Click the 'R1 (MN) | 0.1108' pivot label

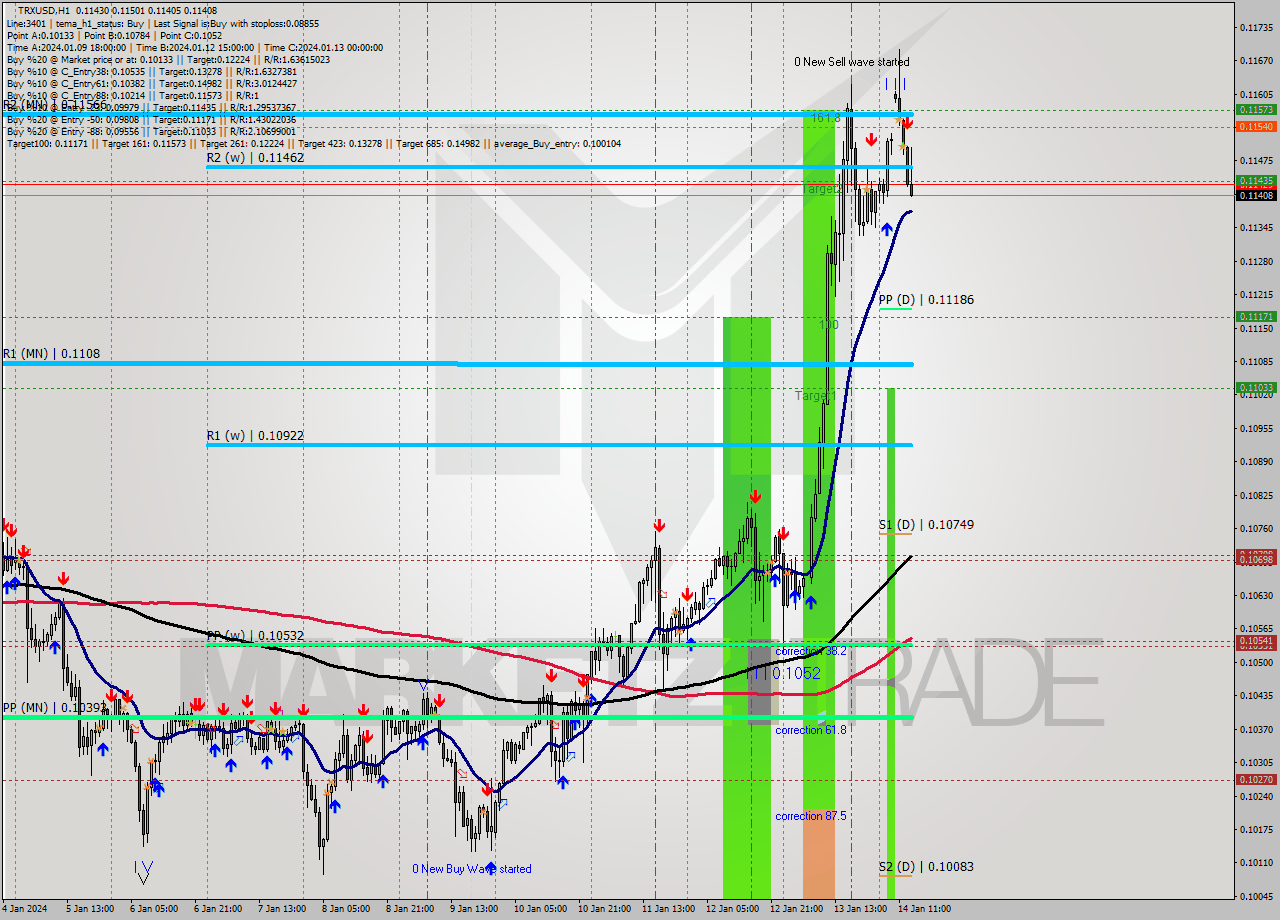click(x=51, y=354)
